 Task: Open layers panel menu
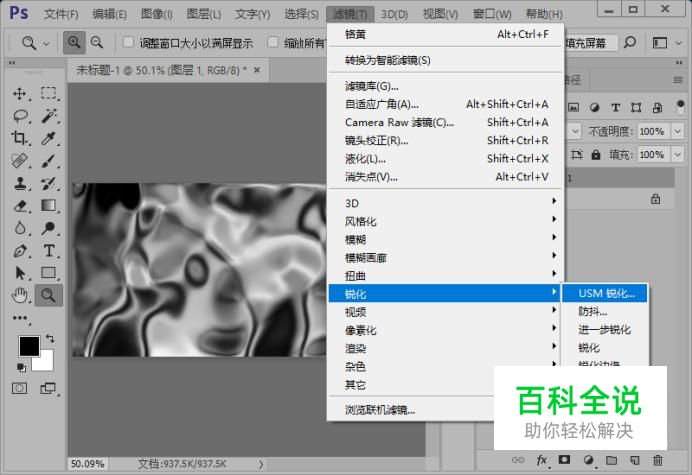678,80
